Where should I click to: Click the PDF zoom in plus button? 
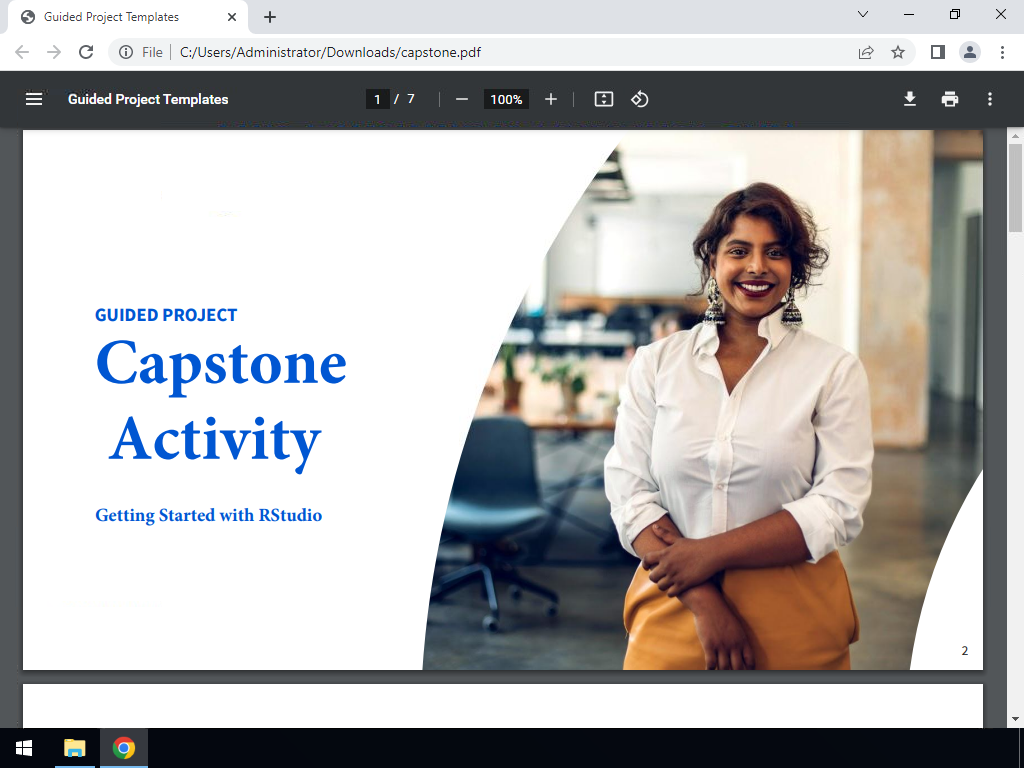[551, 99]
